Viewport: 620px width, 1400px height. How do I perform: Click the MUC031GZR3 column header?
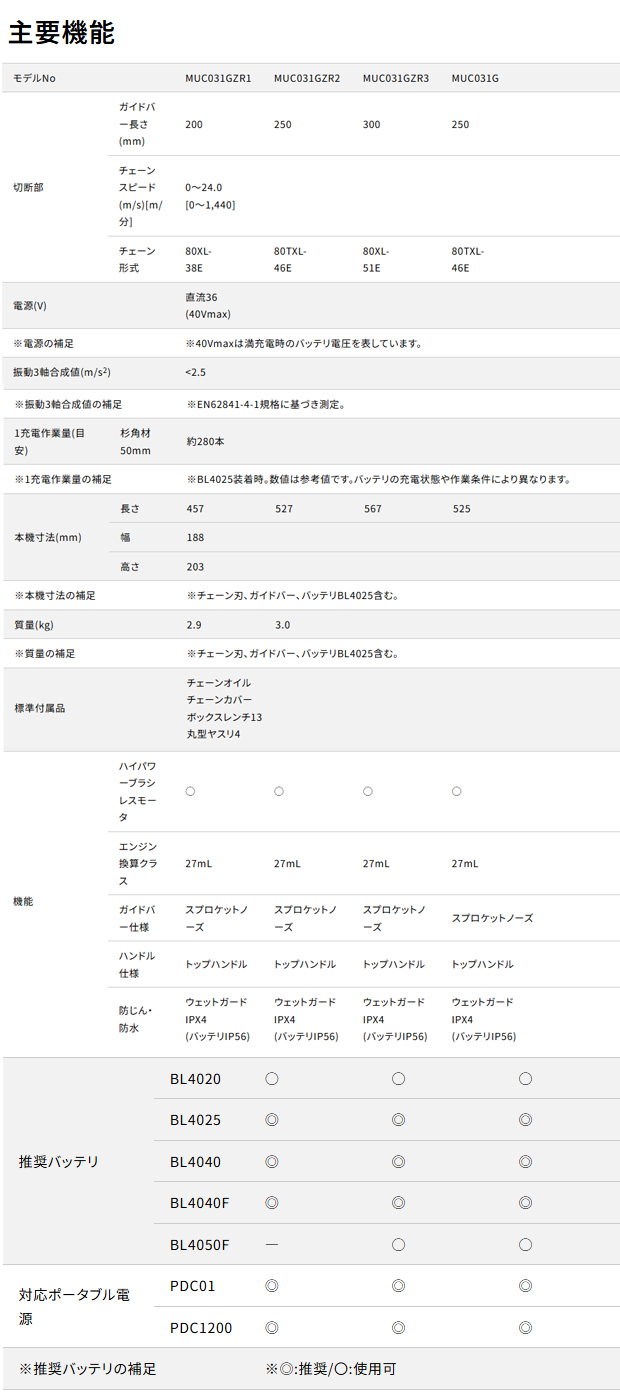point(396,78)
